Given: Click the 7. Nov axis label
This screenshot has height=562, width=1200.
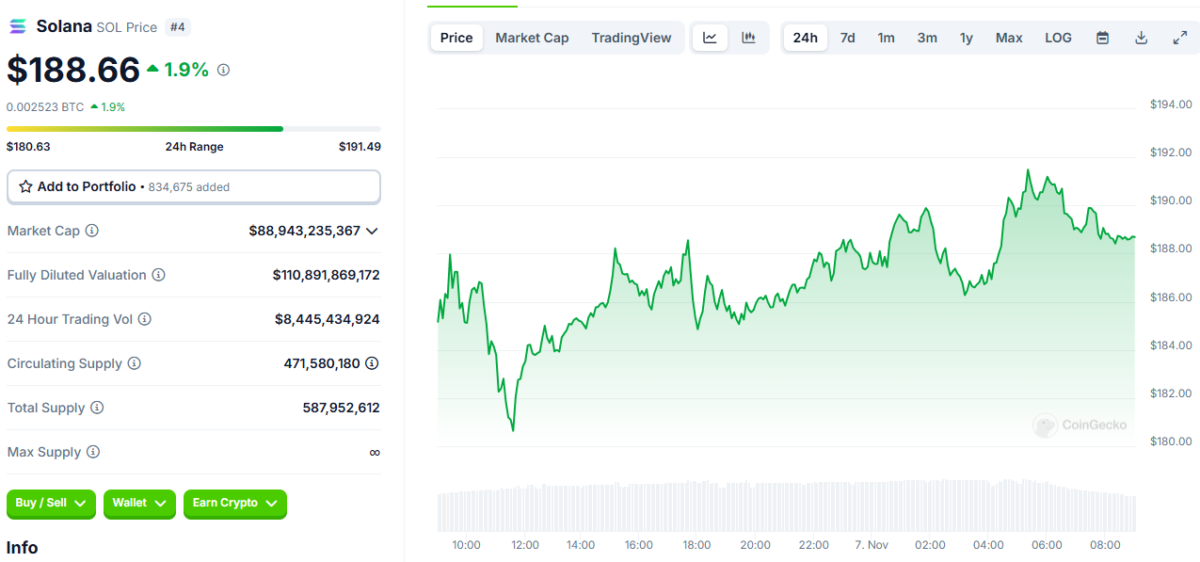Looking at the screenshot, I should 872,545.
